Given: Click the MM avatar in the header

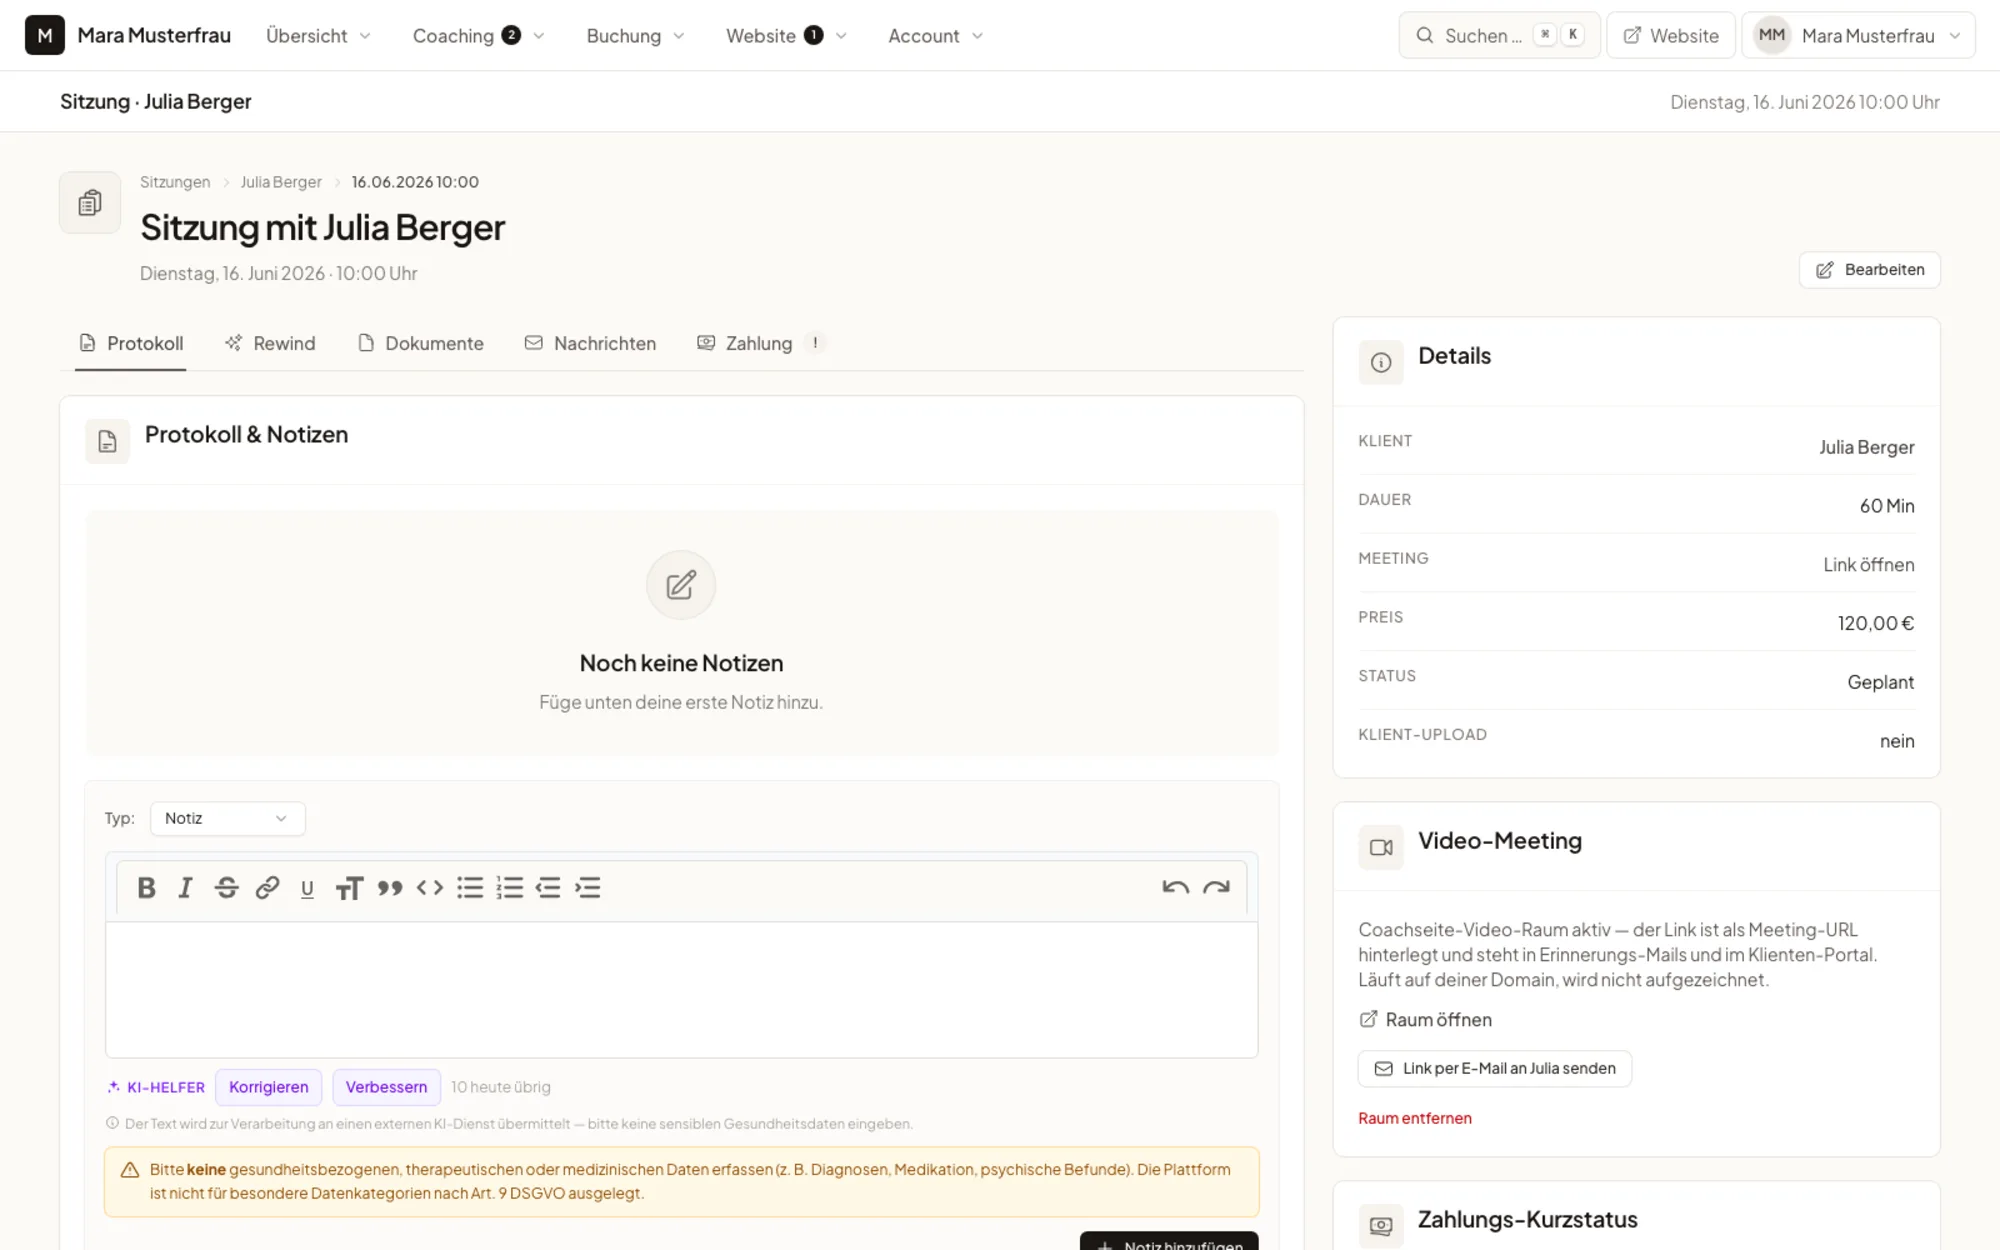Looking at the screenshot, I should (1772, 35).
